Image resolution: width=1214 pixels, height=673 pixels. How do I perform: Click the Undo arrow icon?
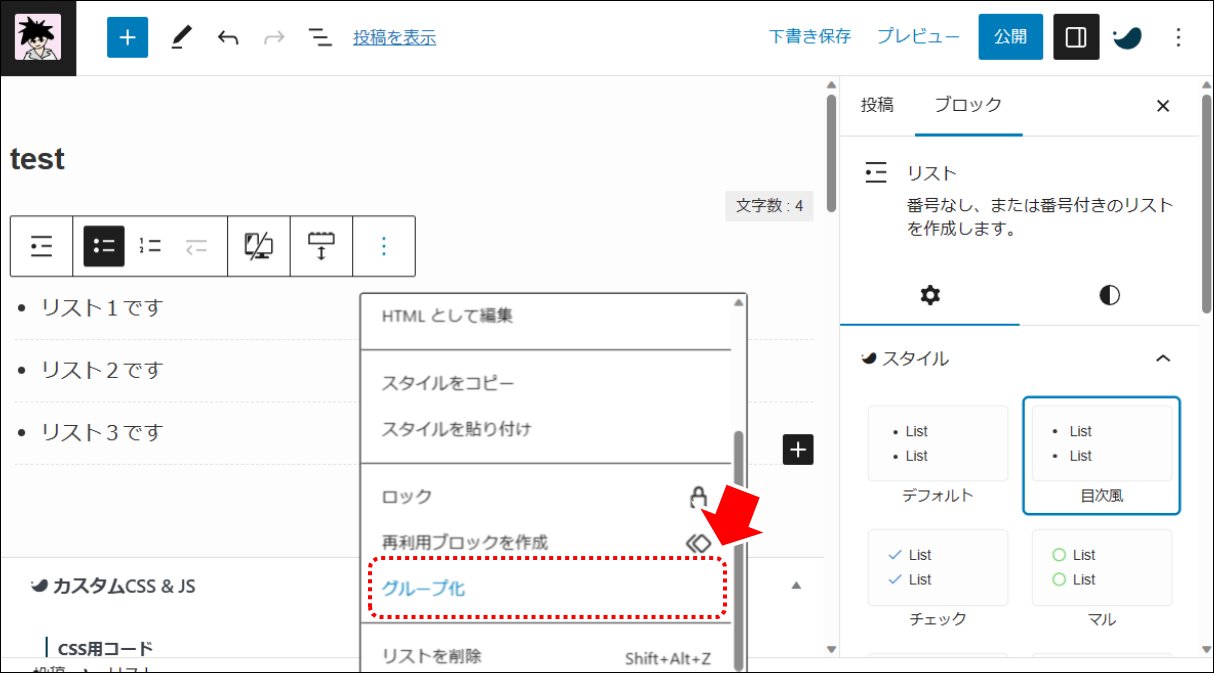coord(228,38)
